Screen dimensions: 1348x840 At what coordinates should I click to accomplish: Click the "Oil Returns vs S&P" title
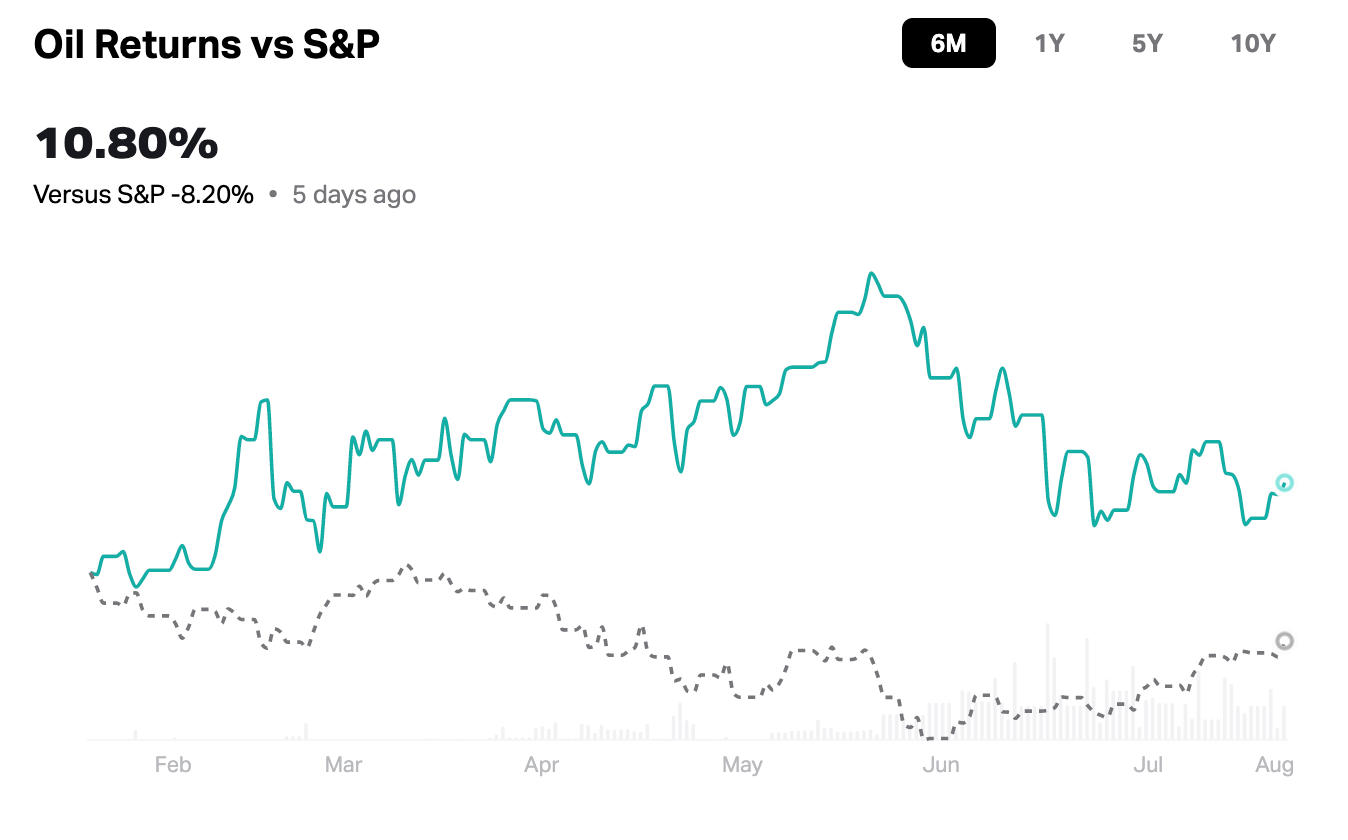pyautogui.click(x=207, y=45)
